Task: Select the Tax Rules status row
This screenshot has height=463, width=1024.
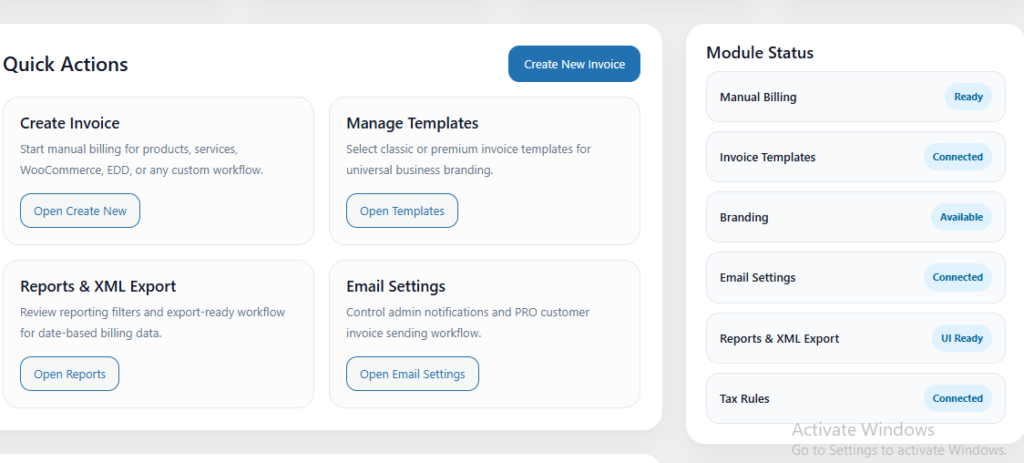Action: (x=856, y=398)
